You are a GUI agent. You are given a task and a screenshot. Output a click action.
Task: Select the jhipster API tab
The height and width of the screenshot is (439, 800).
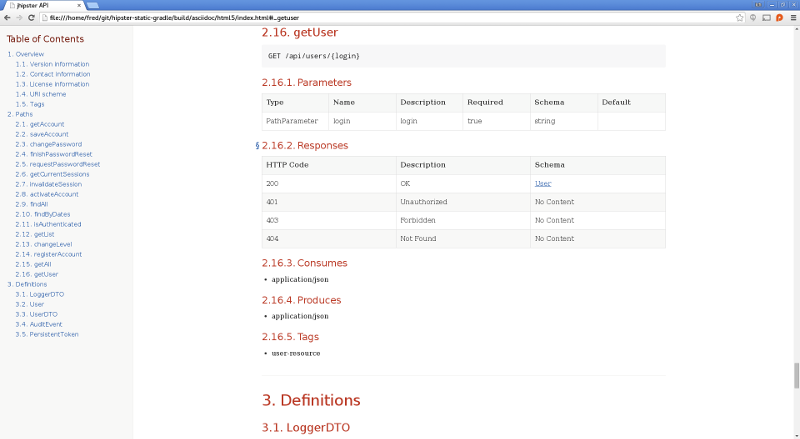[x=35, y=5]
